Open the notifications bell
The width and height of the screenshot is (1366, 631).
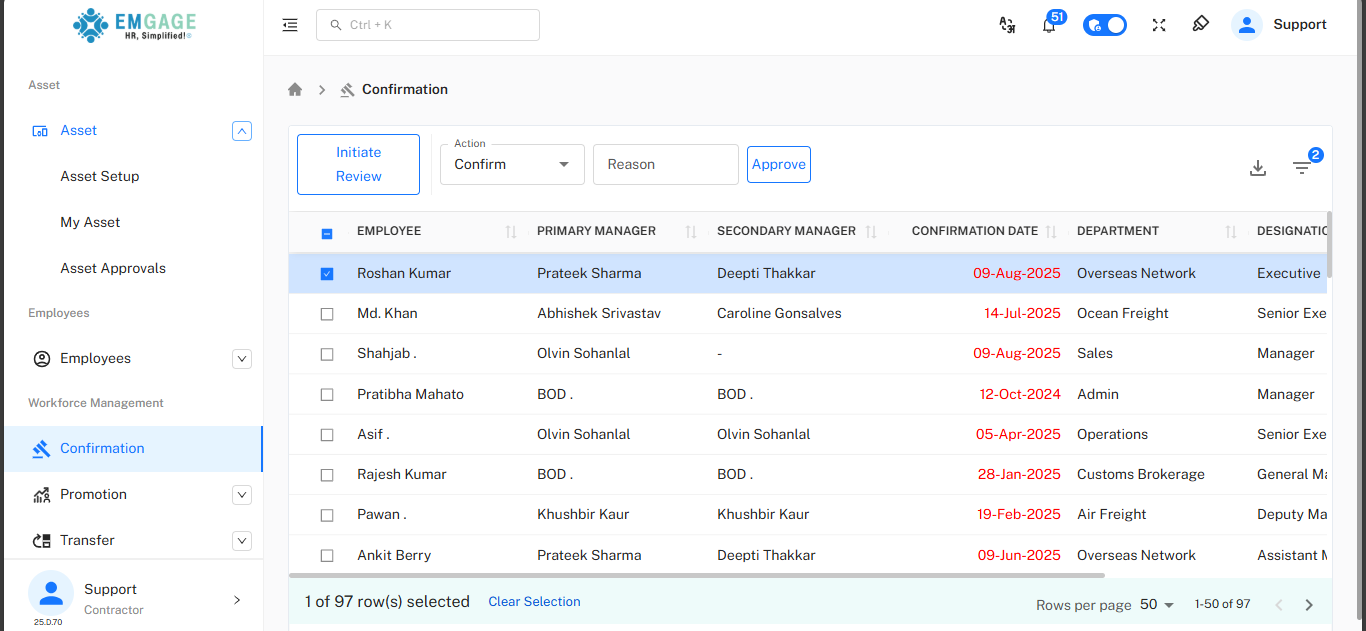tap(1049, 26)
